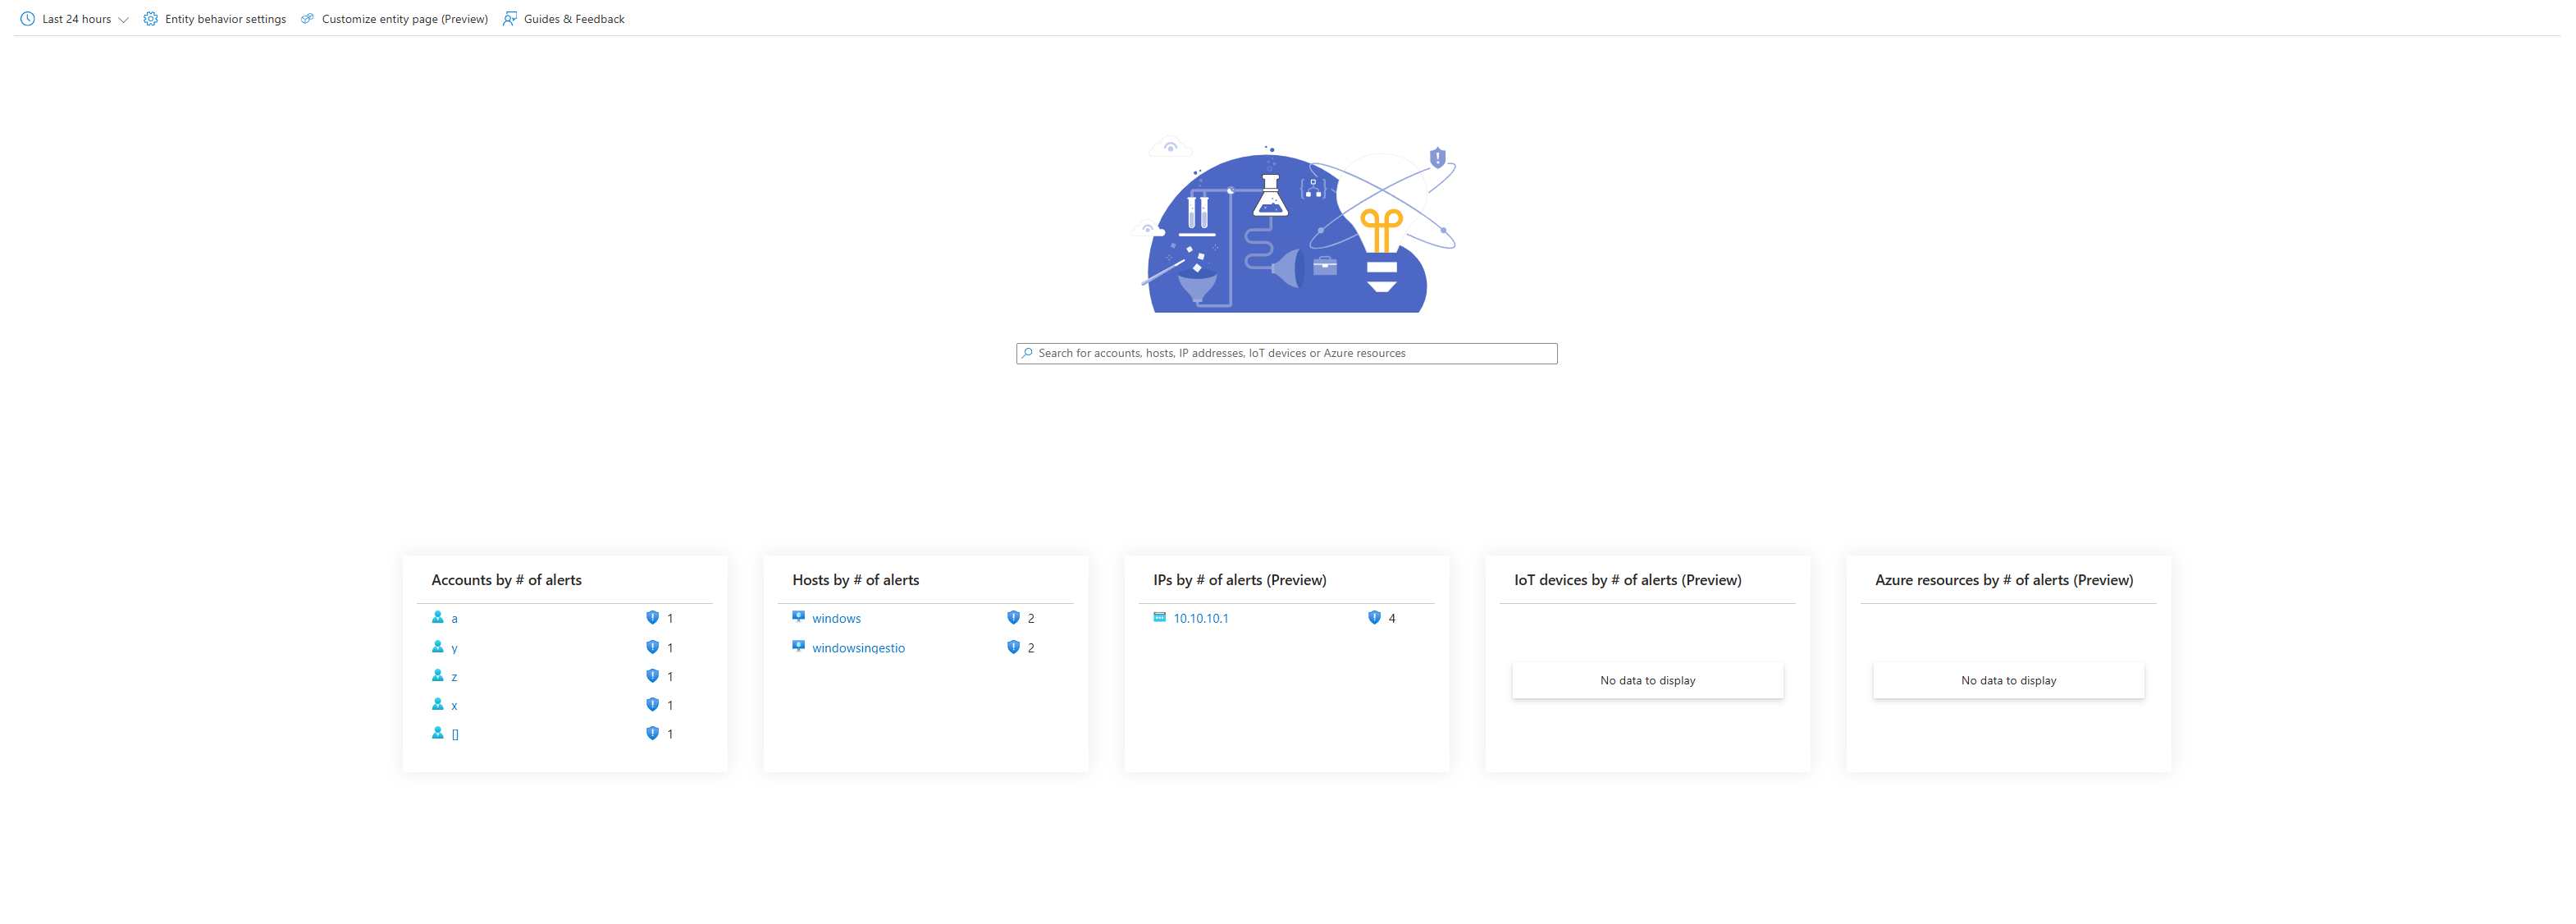Click the alert shield icon showing 4 alerts
2576x924 pixels.
[x=1375, y=618]
